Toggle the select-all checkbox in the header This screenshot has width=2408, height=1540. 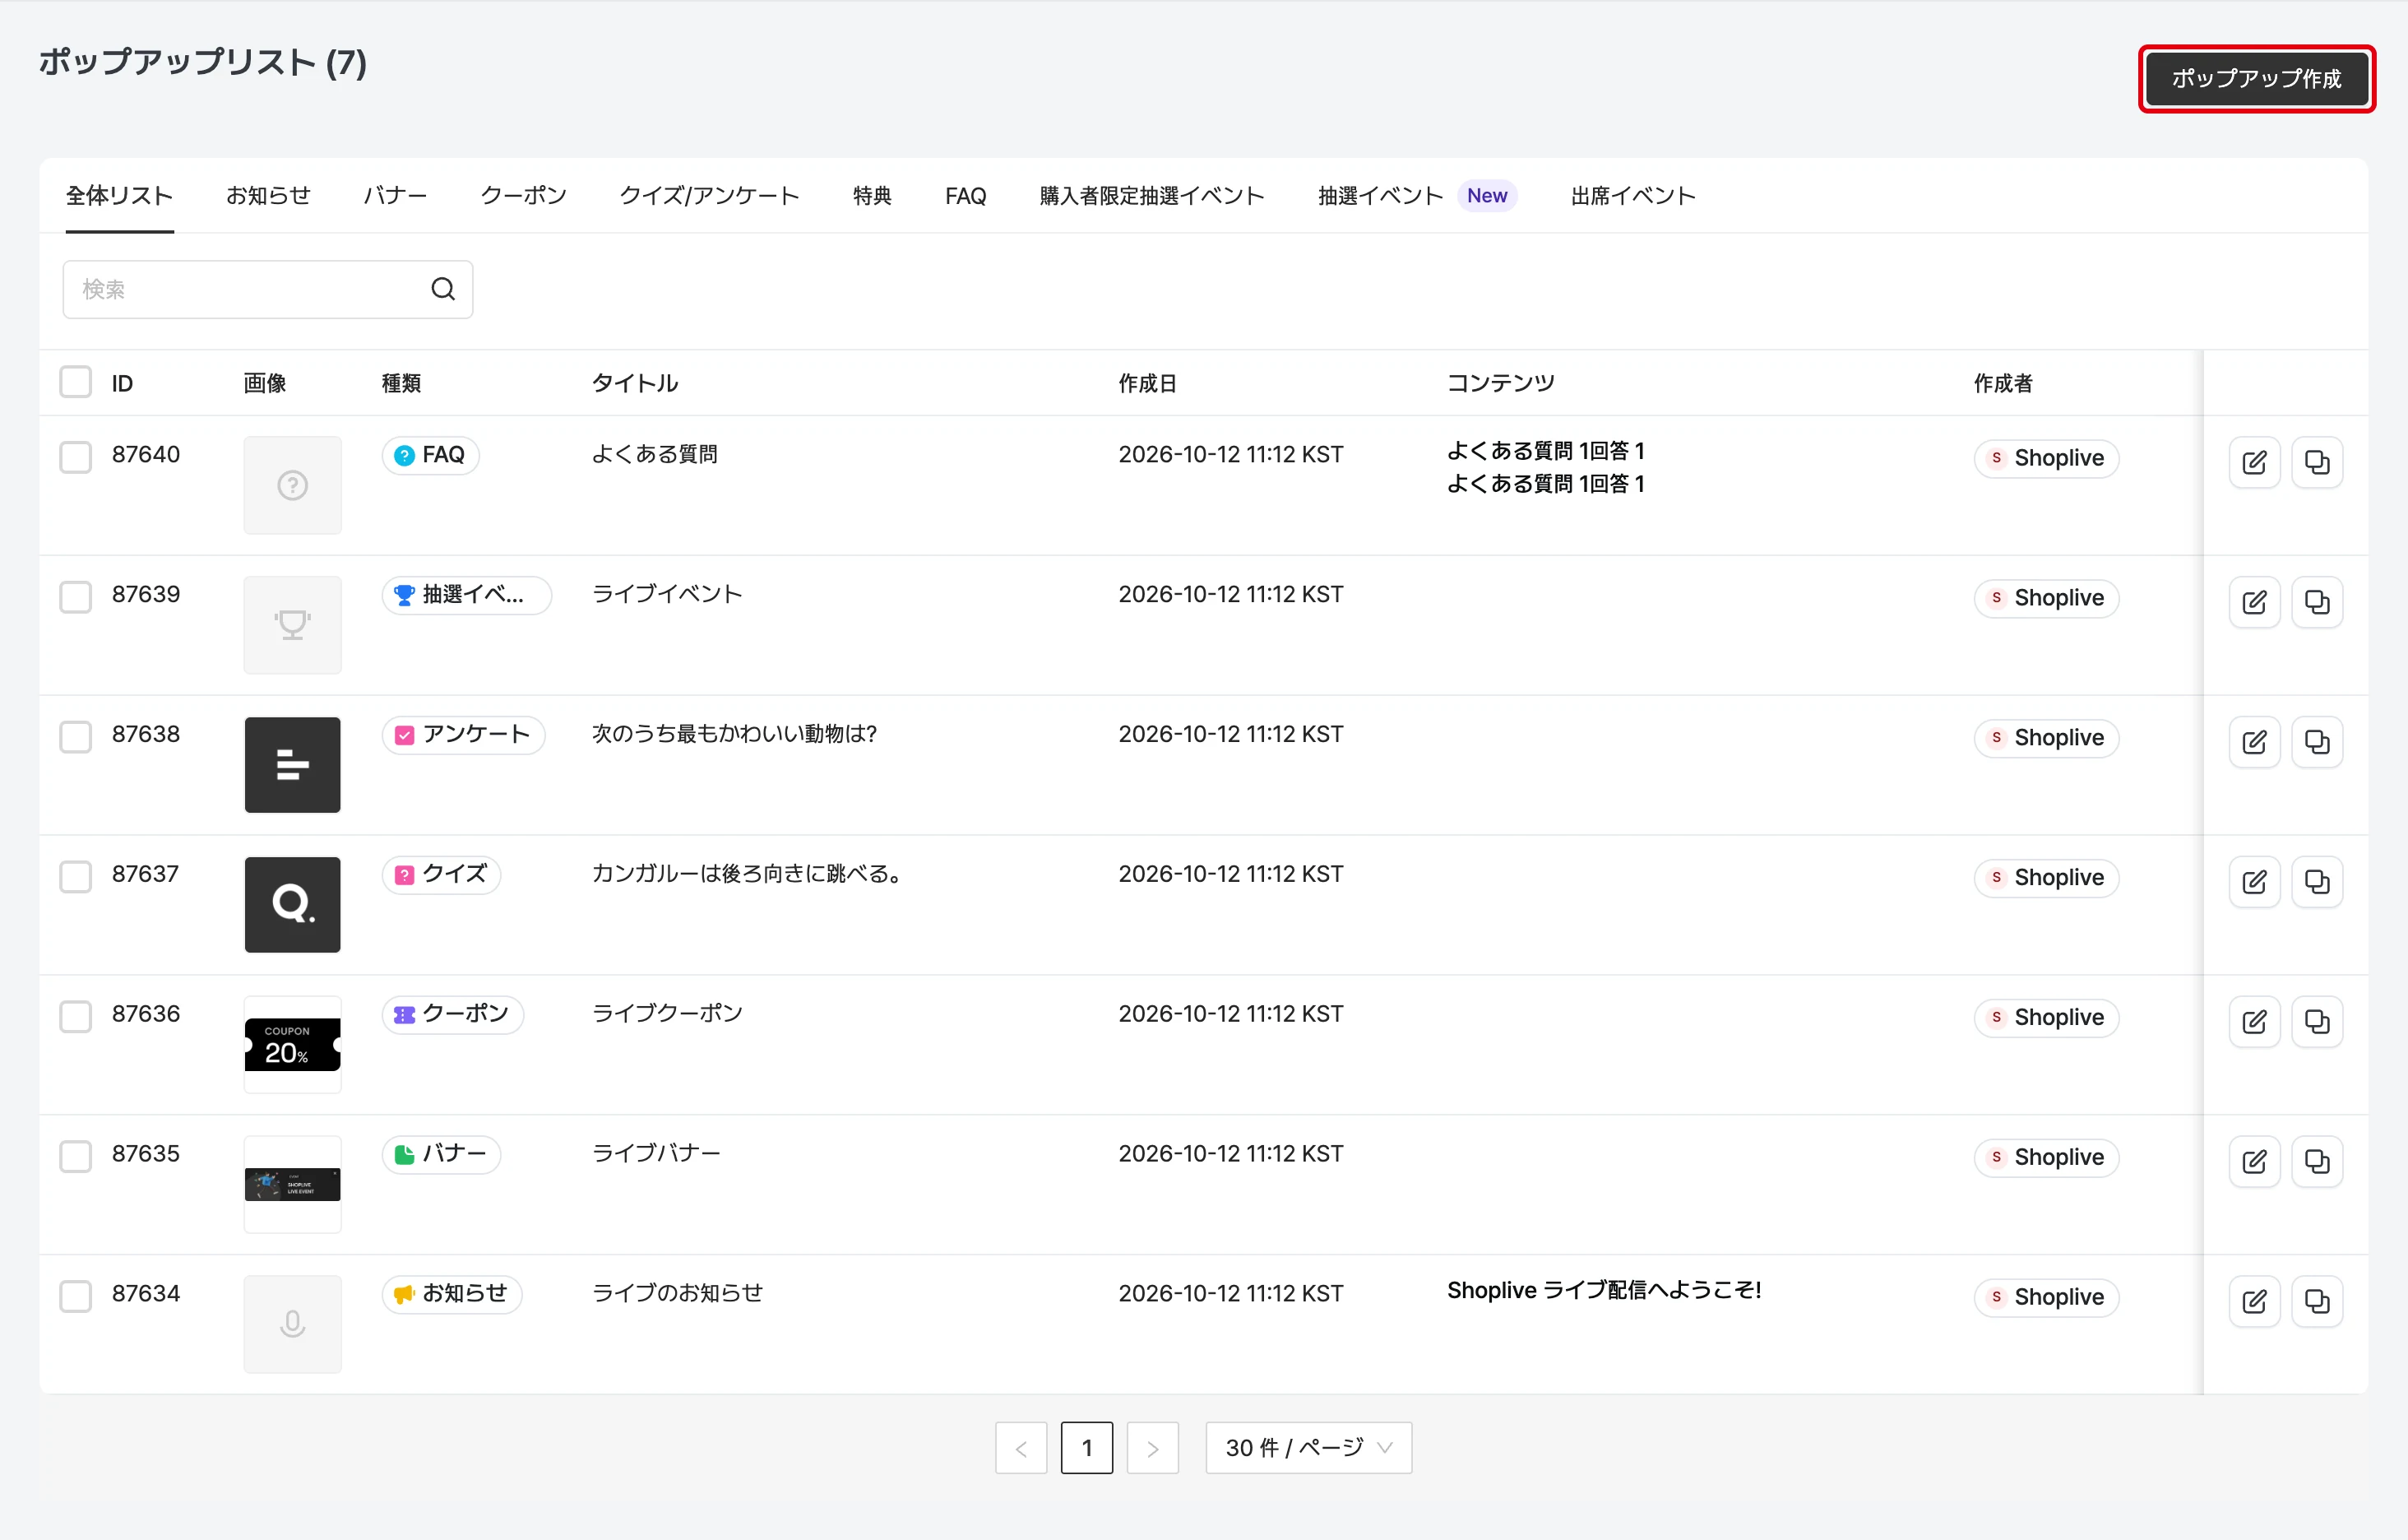[76, 382]
